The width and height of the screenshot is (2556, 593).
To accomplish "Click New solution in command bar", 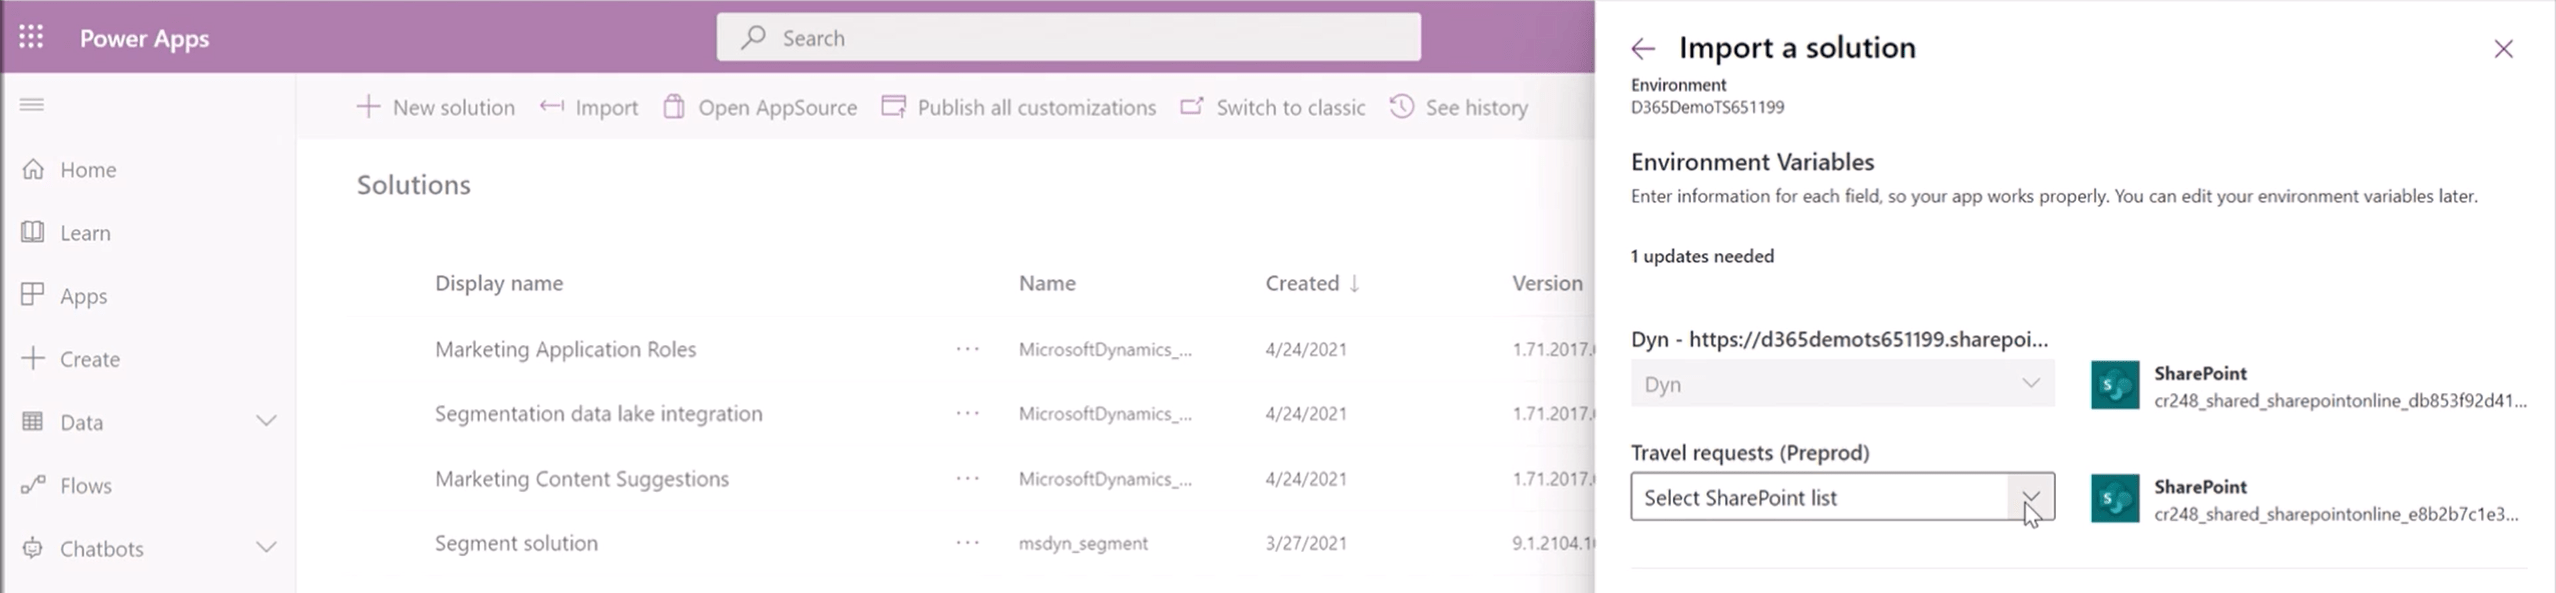I will pos(436,107).
